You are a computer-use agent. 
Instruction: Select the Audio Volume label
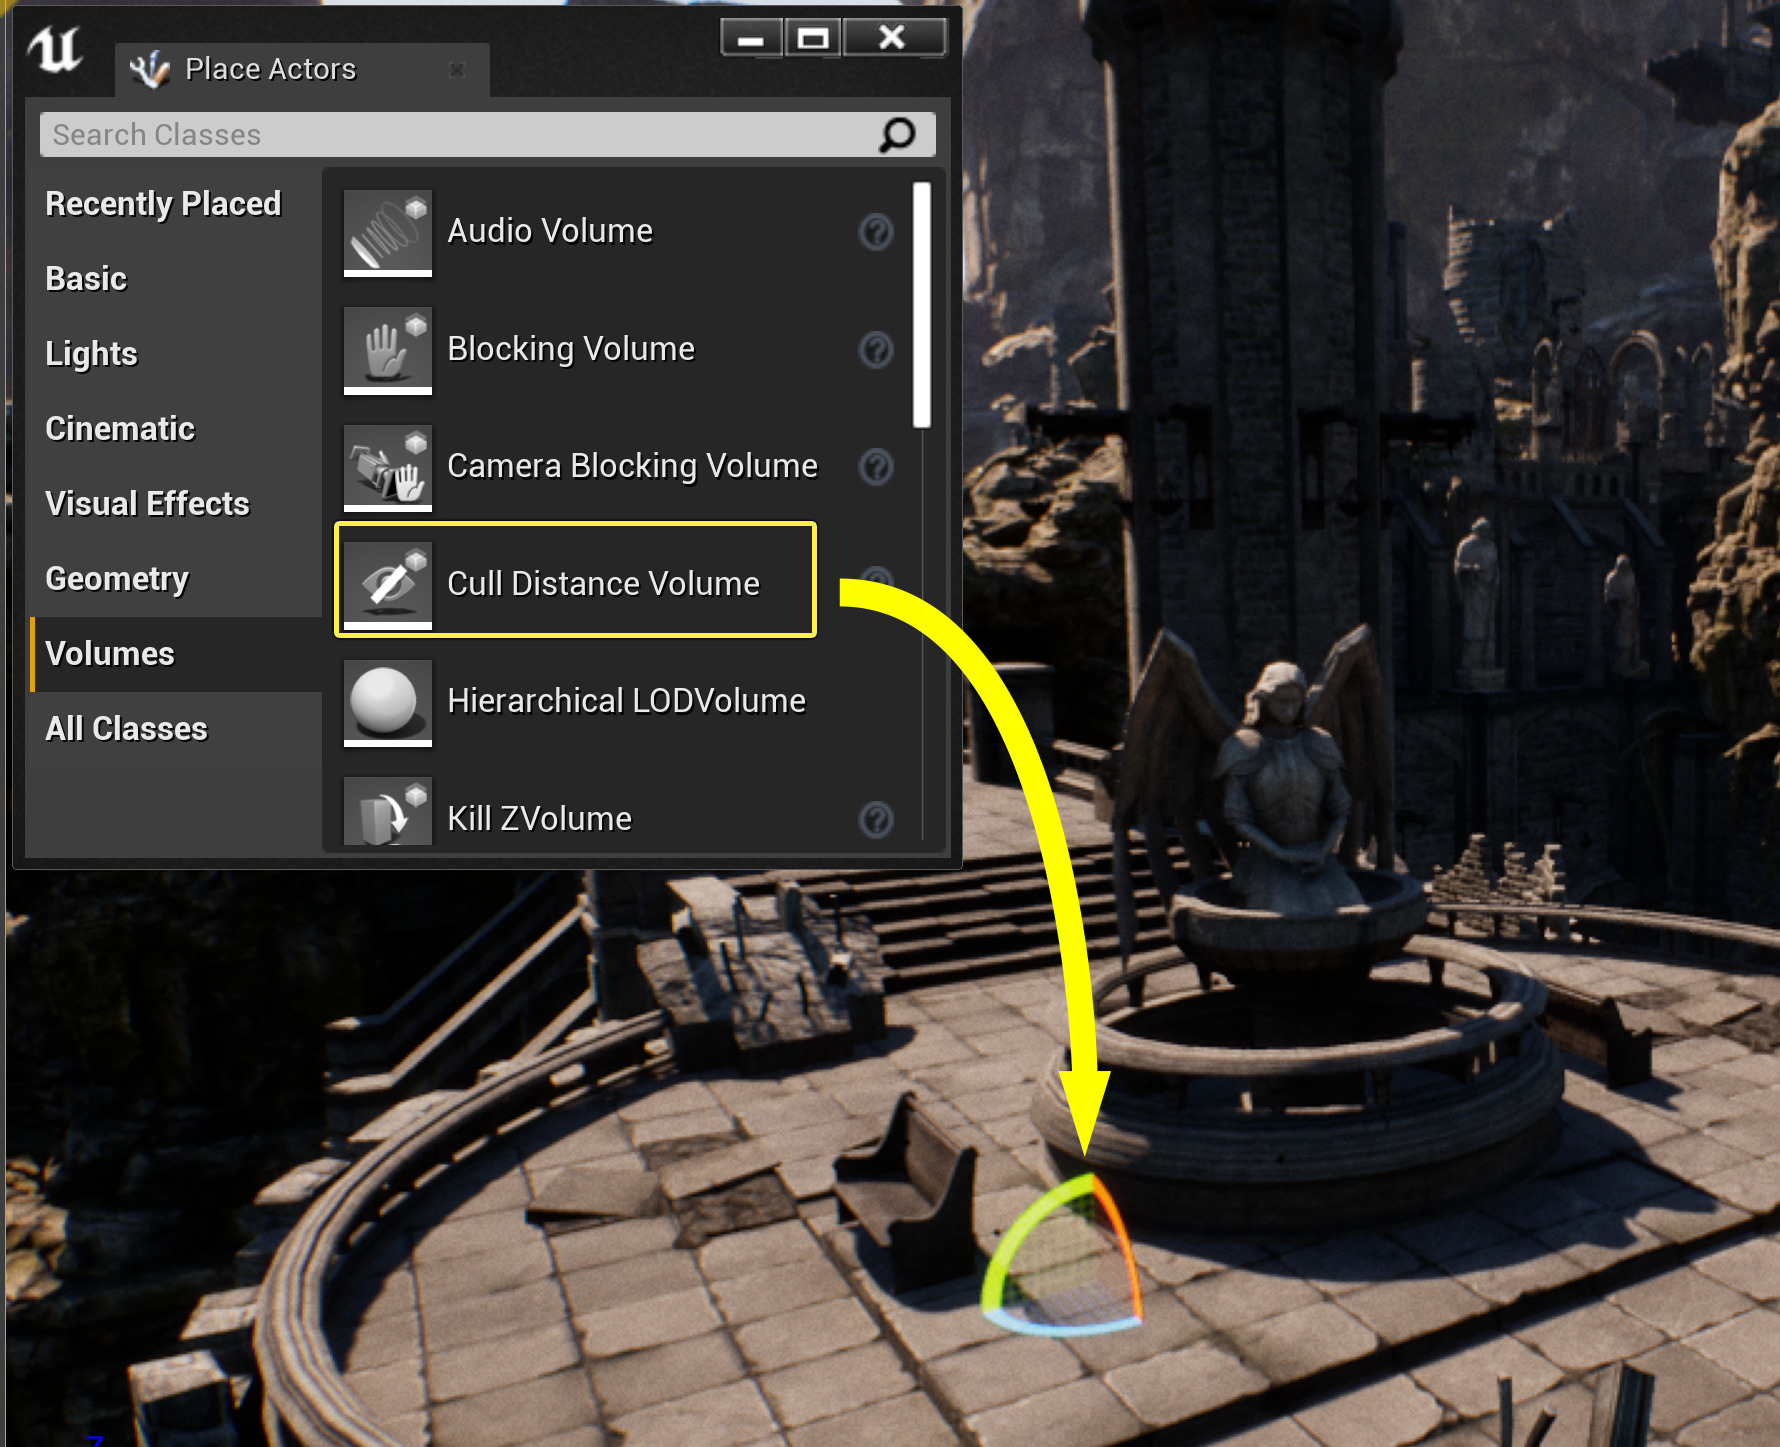(x=550, y=231)
